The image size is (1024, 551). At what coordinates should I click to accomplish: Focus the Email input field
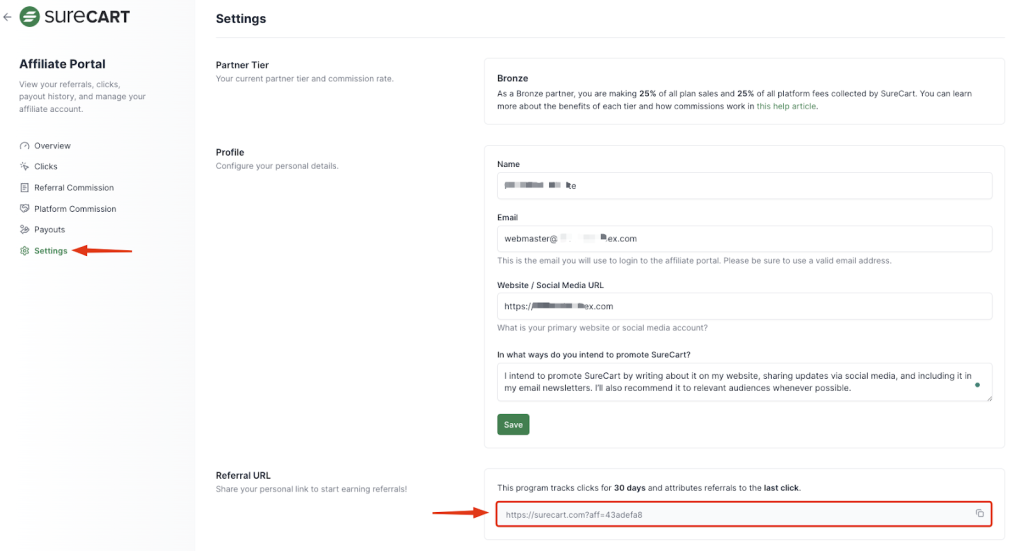pos(744,239)
